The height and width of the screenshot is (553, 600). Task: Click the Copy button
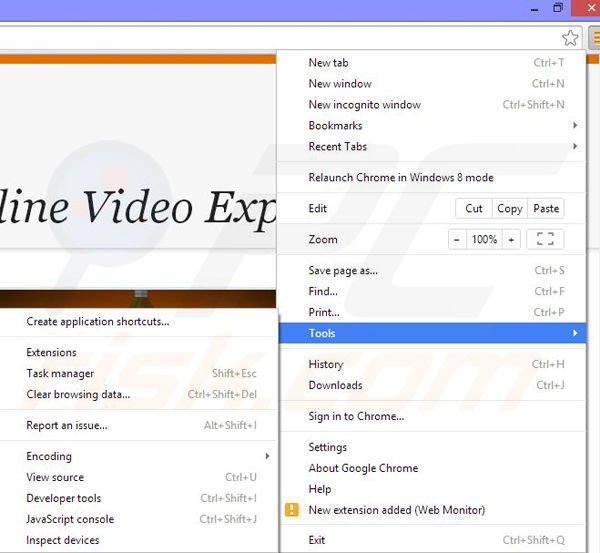(x=509, y=209)
